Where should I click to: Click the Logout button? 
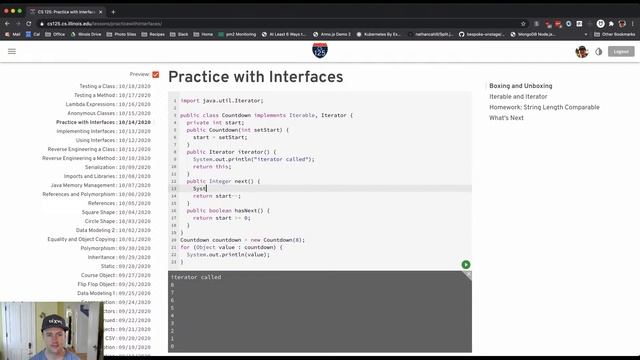point(621,51)
